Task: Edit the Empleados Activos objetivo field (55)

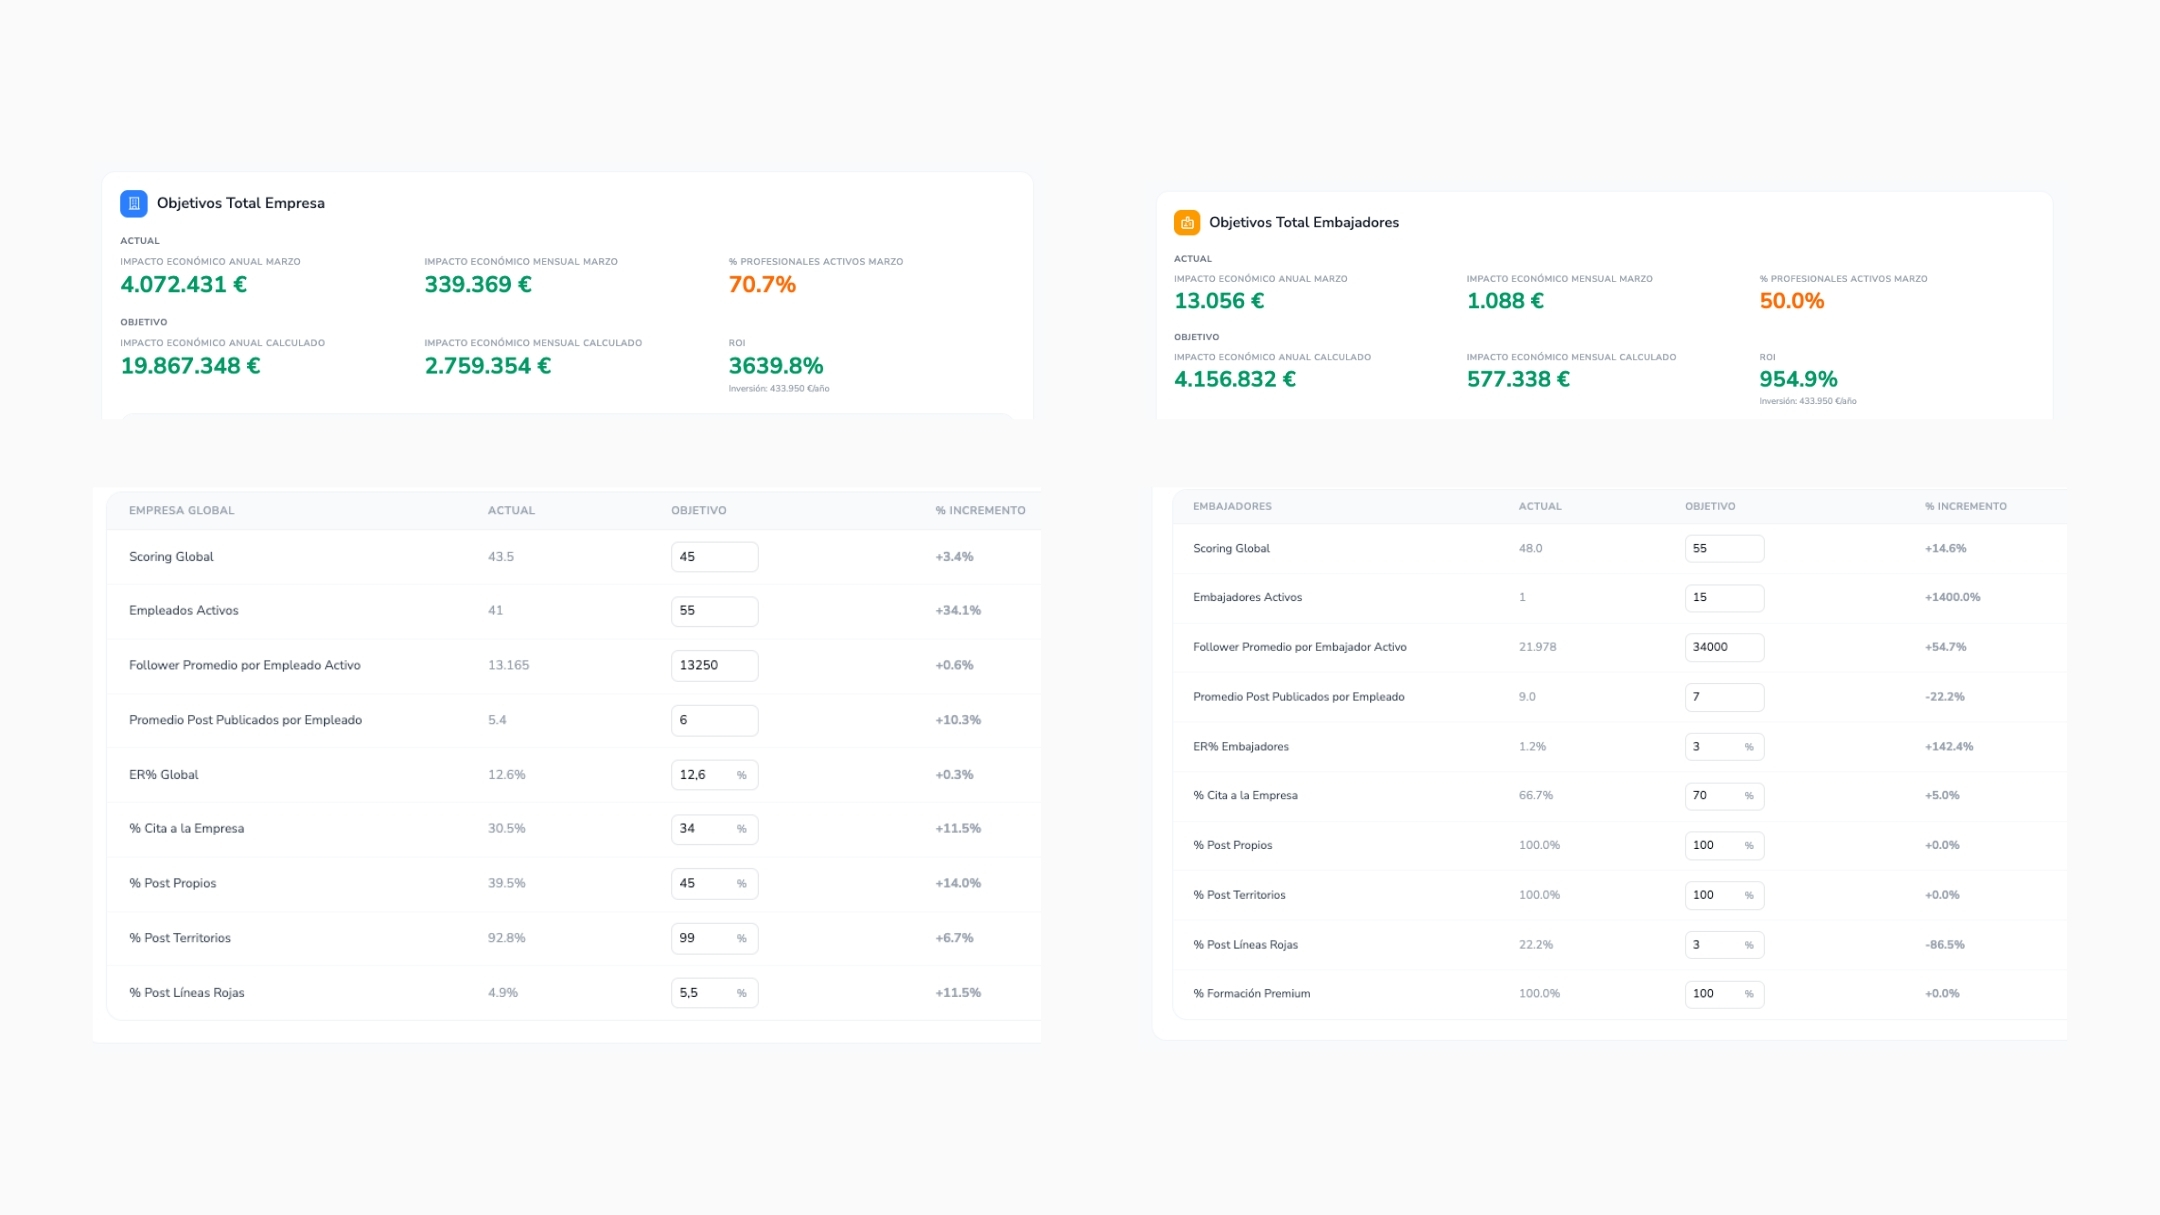Action: 713,611
